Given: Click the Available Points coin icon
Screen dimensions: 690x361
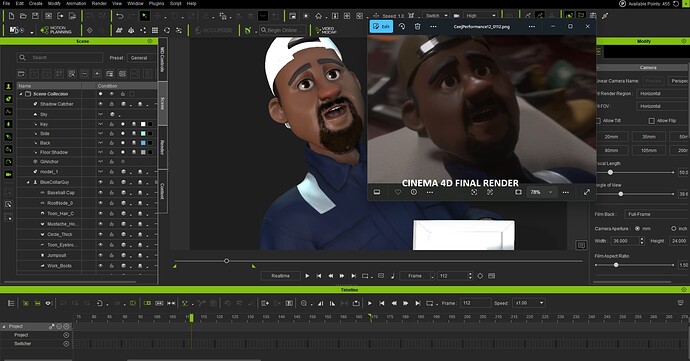Looking at the screenshot, I should (x=622, y=4).
